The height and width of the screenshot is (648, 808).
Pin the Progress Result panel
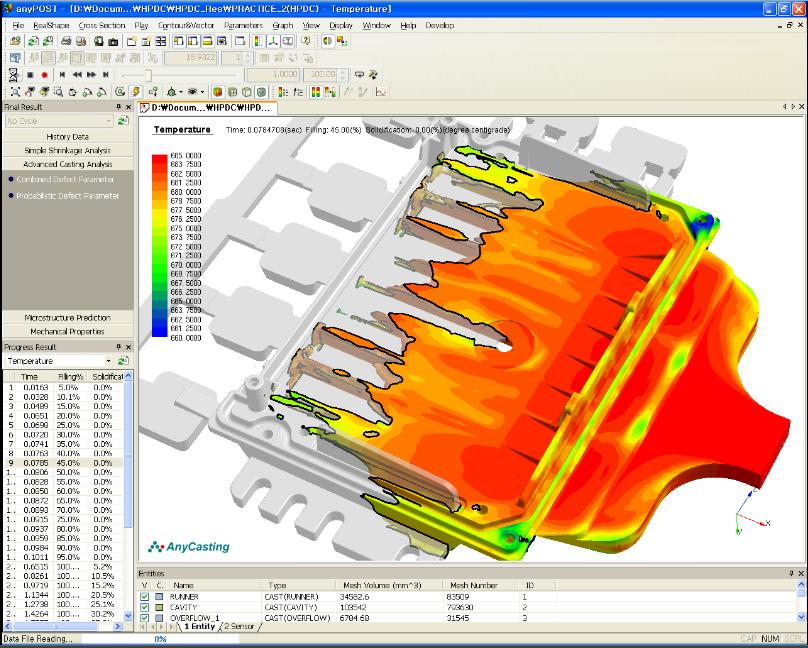pos(119,347)
